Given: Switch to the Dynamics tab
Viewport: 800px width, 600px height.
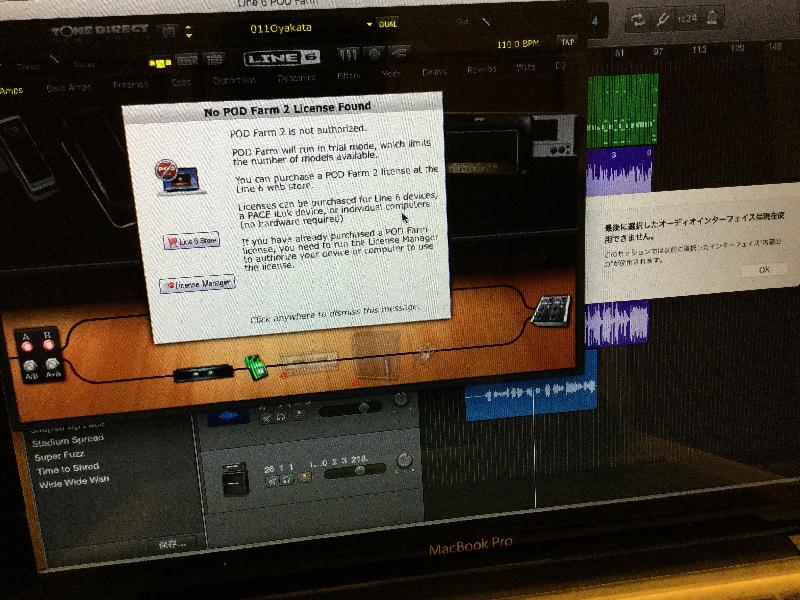Looking at the screenshot, I should coord(296,78).
